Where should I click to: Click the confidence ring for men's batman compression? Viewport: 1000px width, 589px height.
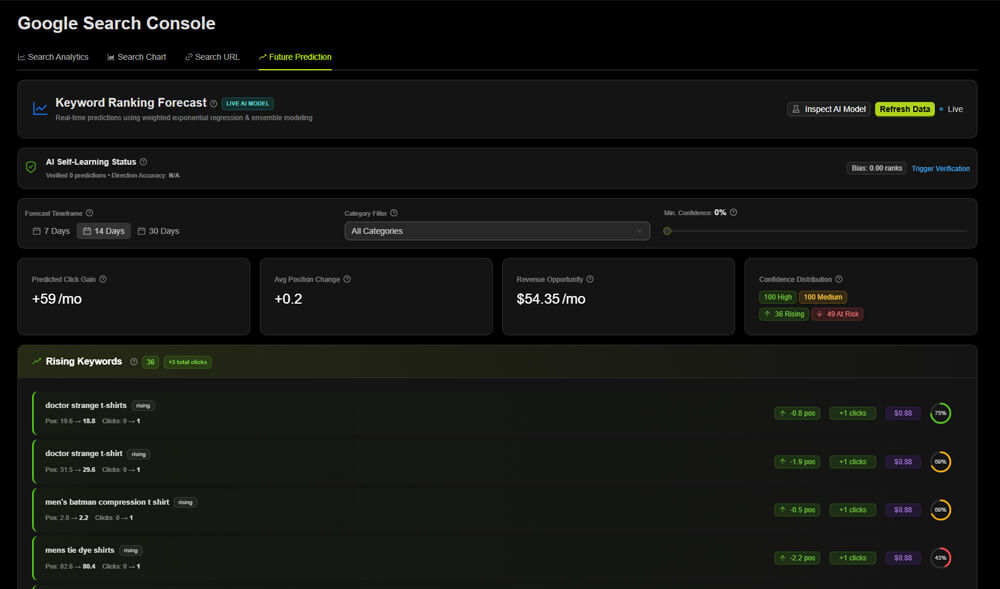point(941,510)
